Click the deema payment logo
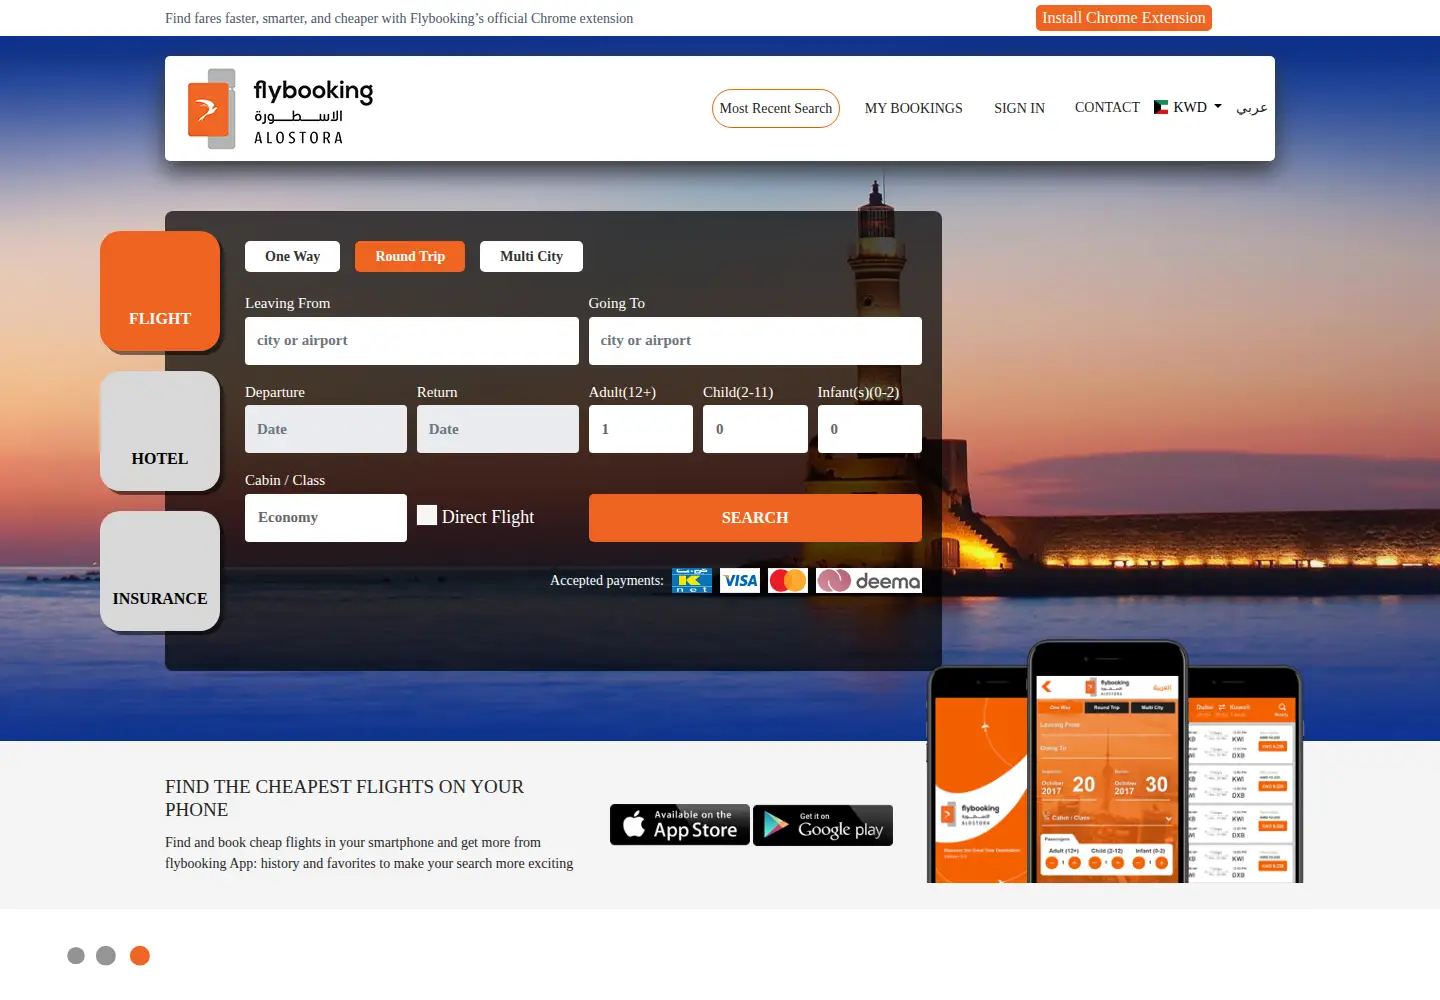 point(869,581)
